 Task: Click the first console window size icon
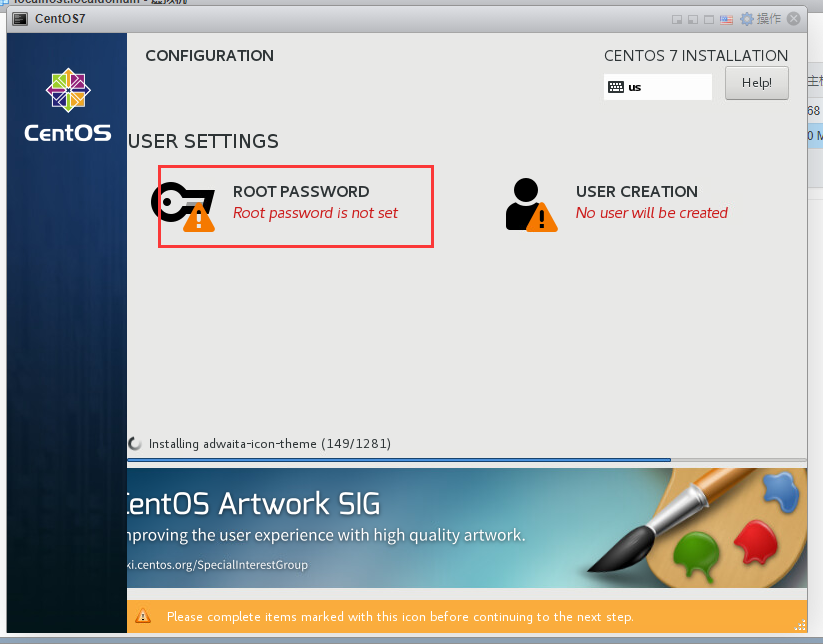pos(677,20)
